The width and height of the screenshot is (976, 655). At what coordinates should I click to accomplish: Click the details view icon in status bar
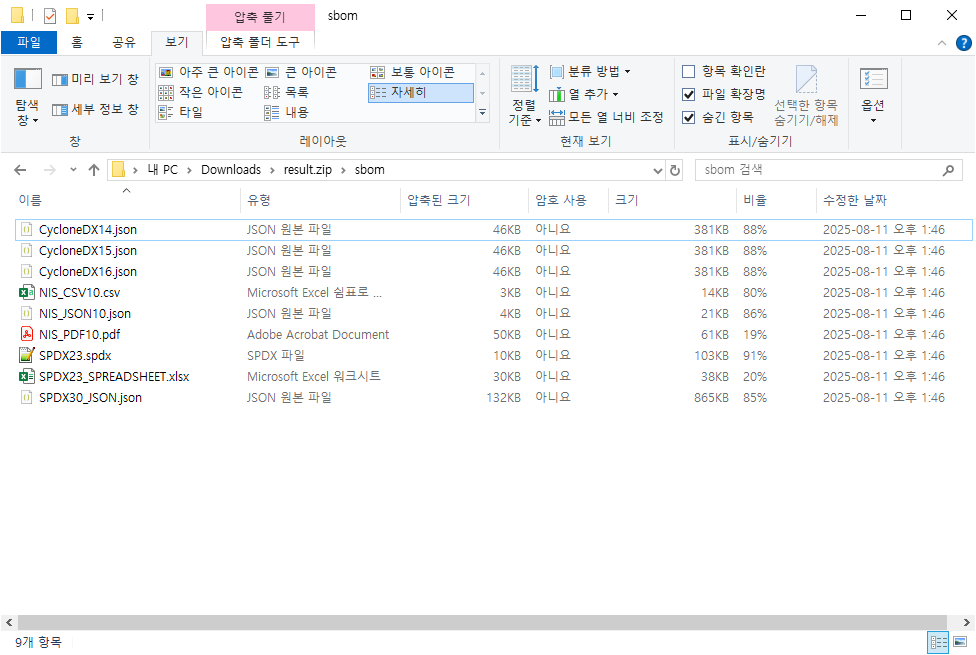pyautogui.click(x=938, y=642)
